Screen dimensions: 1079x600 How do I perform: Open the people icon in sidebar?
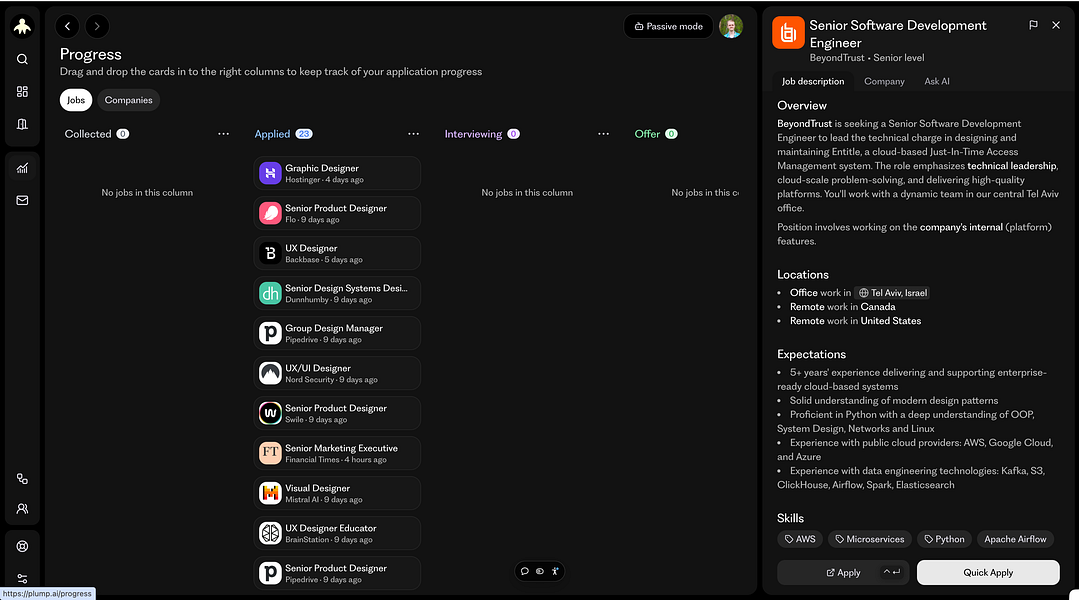22,509
